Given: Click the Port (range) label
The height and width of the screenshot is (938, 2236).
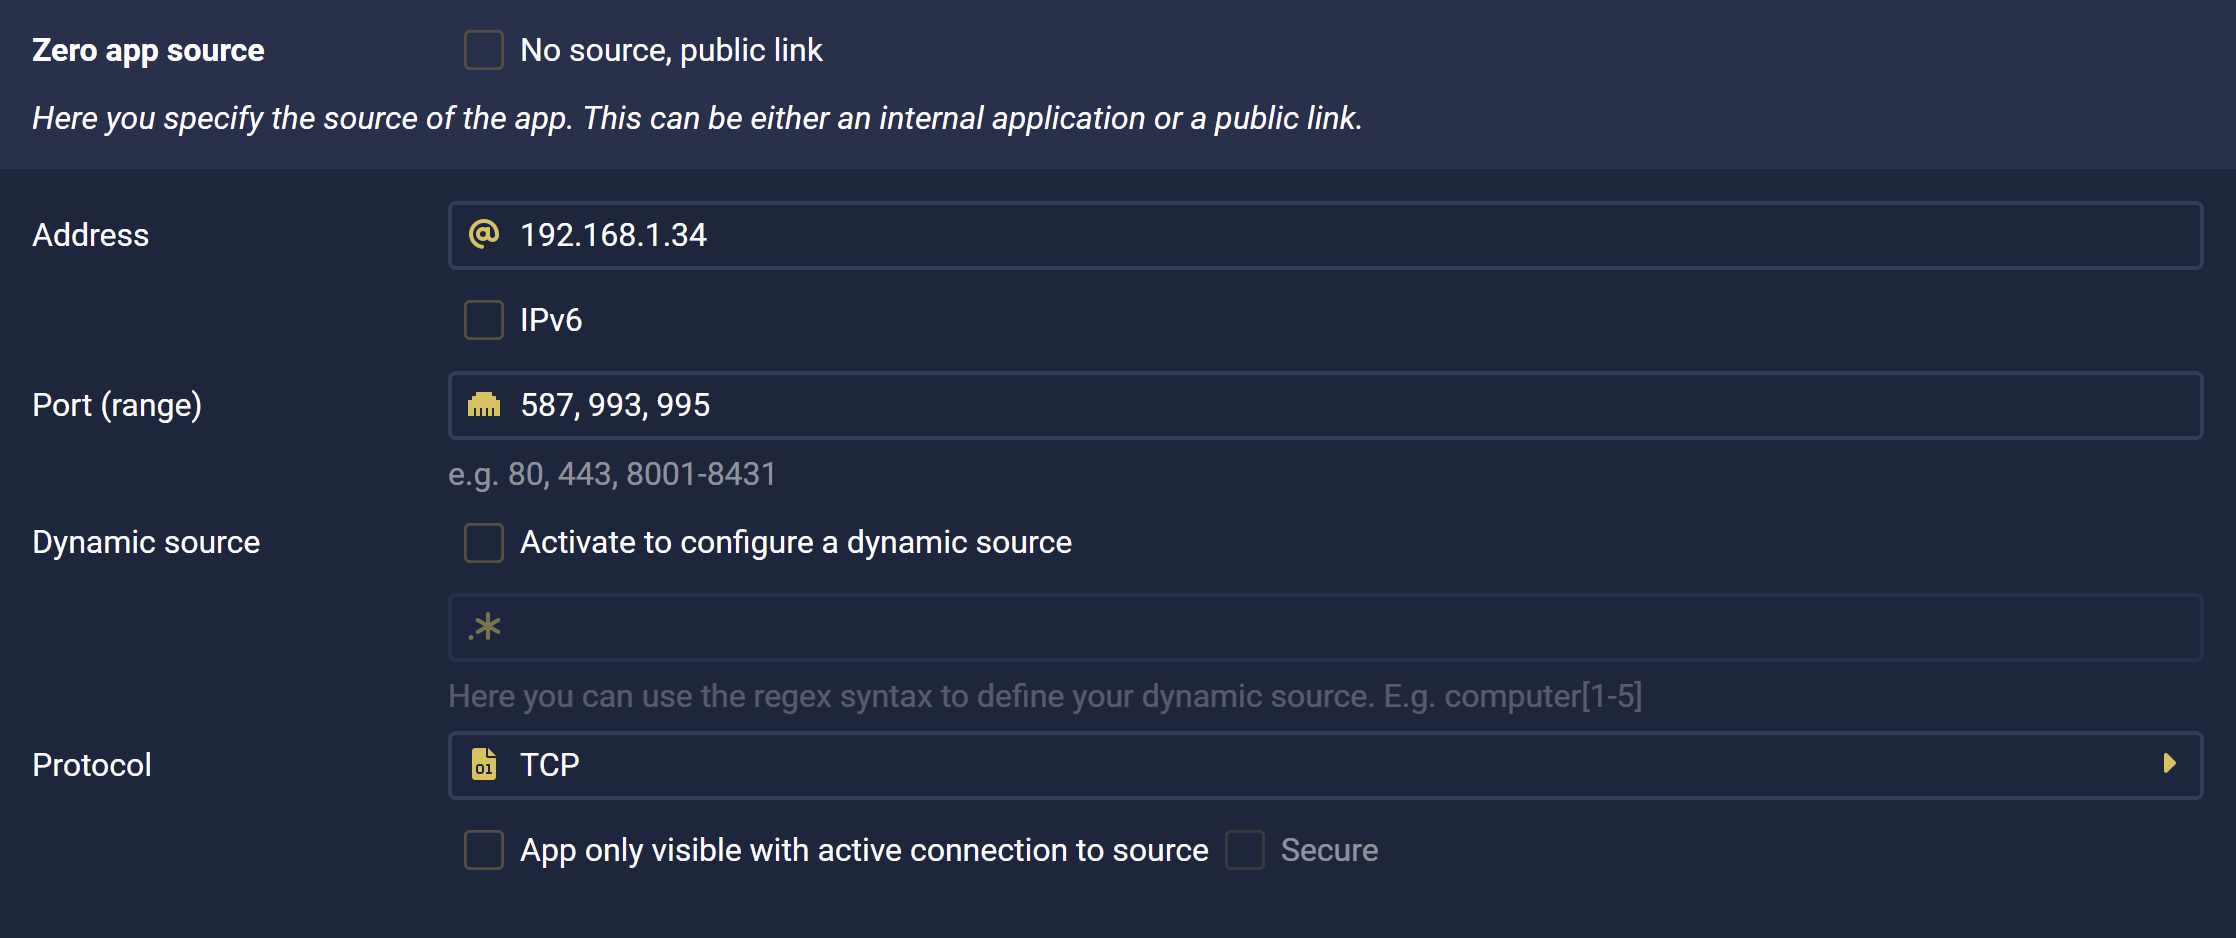Looking at the screenshot, I should click(x=117, y=405).
